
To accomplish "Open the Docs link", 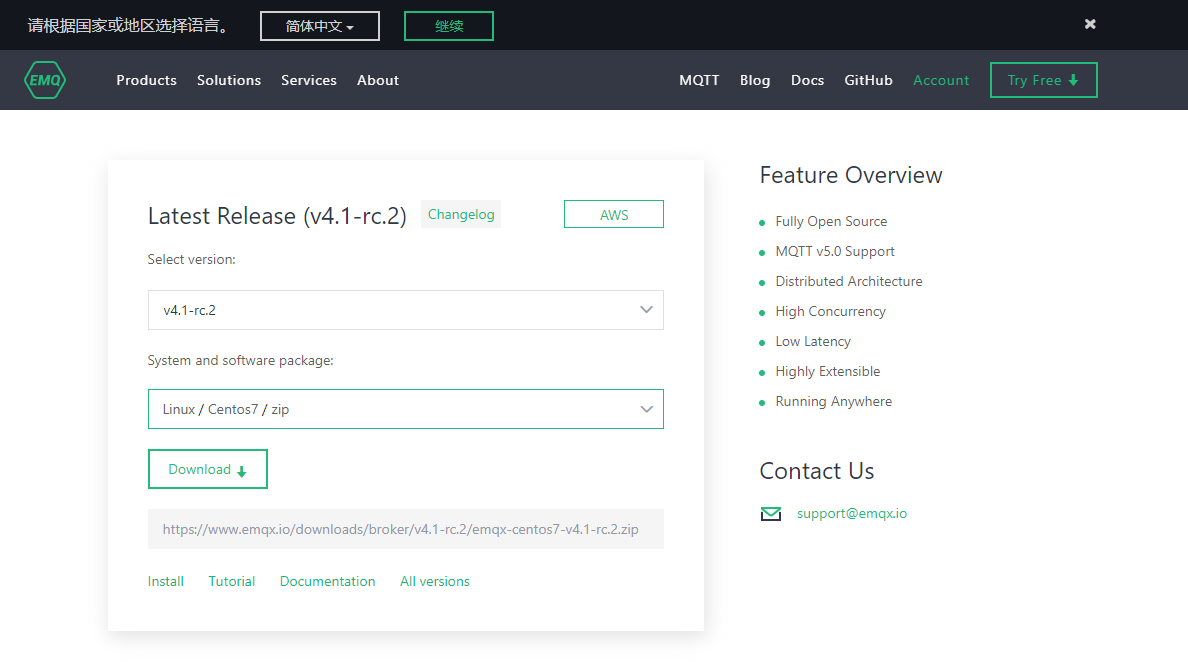I will [808, 80].
